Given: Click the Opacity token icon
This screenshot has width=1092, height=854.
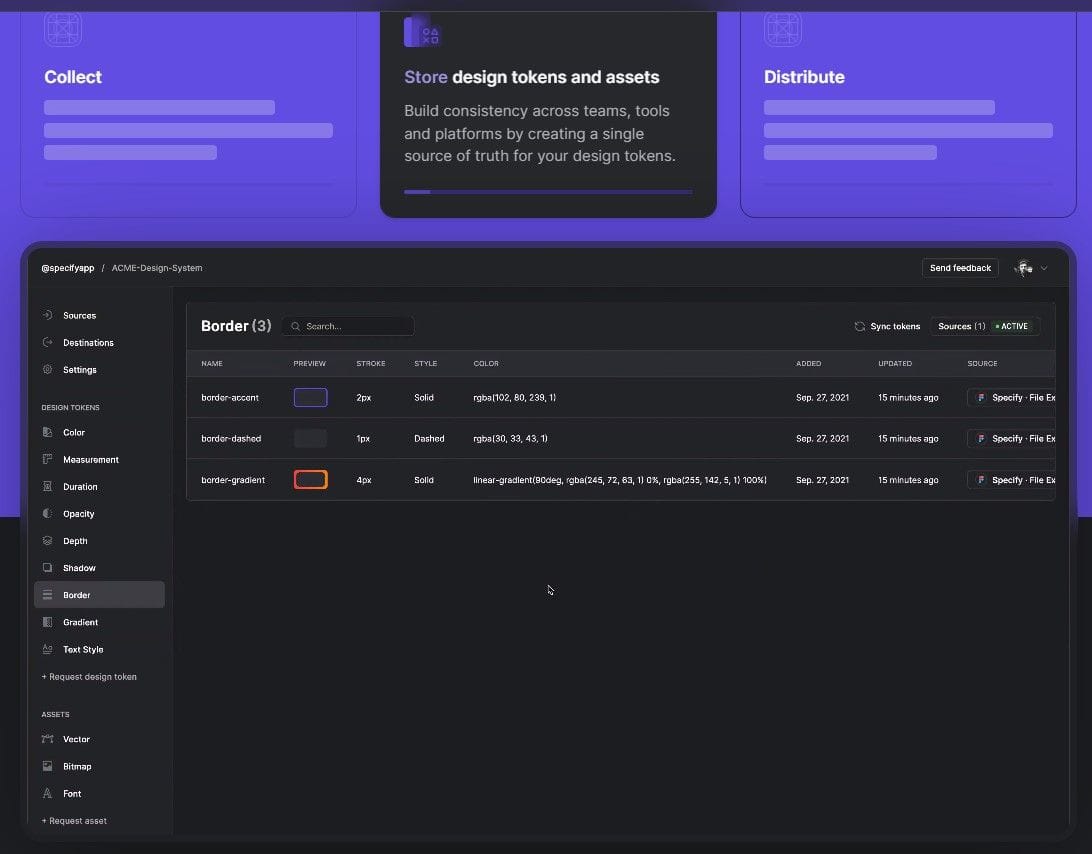Looking at the screenshot, I should tap(47, 513).
